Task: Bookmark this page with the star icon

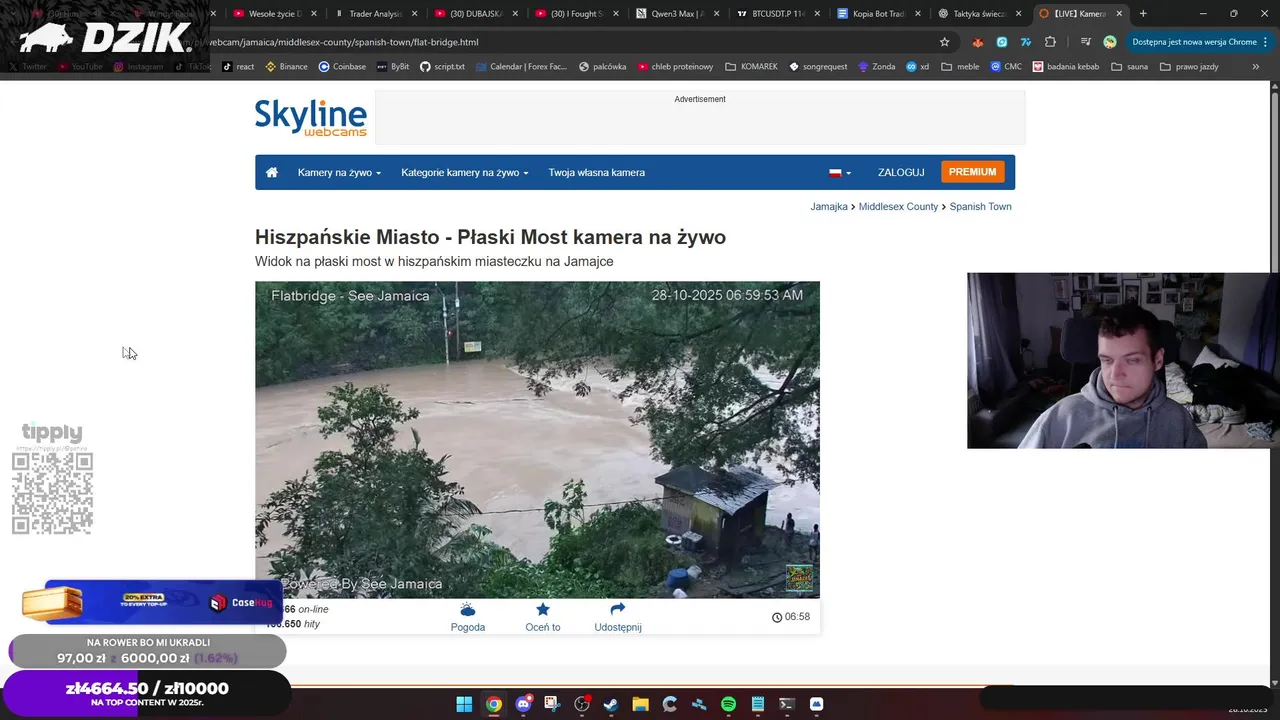Action: [x=944, y=42]
